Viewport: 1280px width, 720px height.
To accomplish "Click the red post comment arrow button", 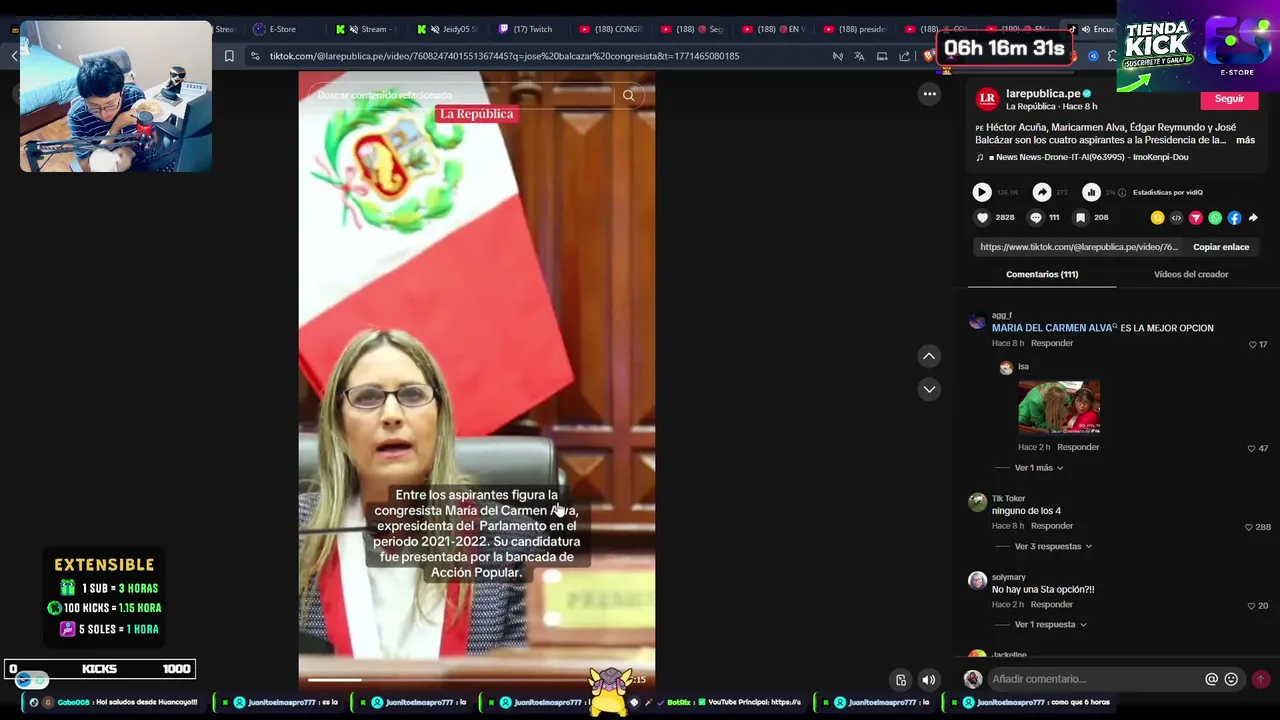I will tap(1261, 679).
